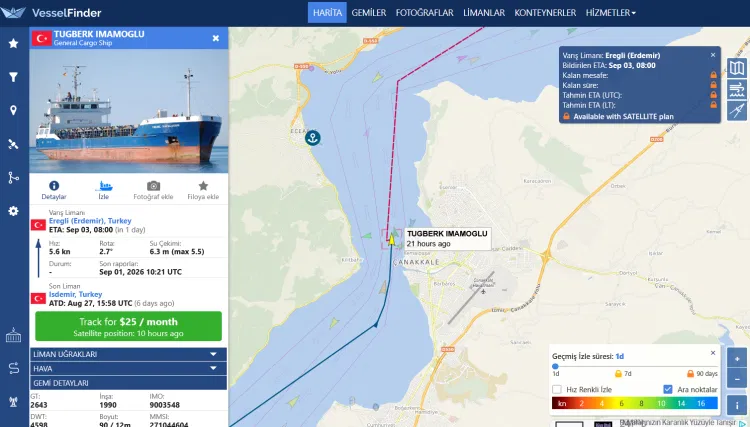The image size is (750, 427).
Task: Click the 1d track duration slider handle
Action: 555,366
